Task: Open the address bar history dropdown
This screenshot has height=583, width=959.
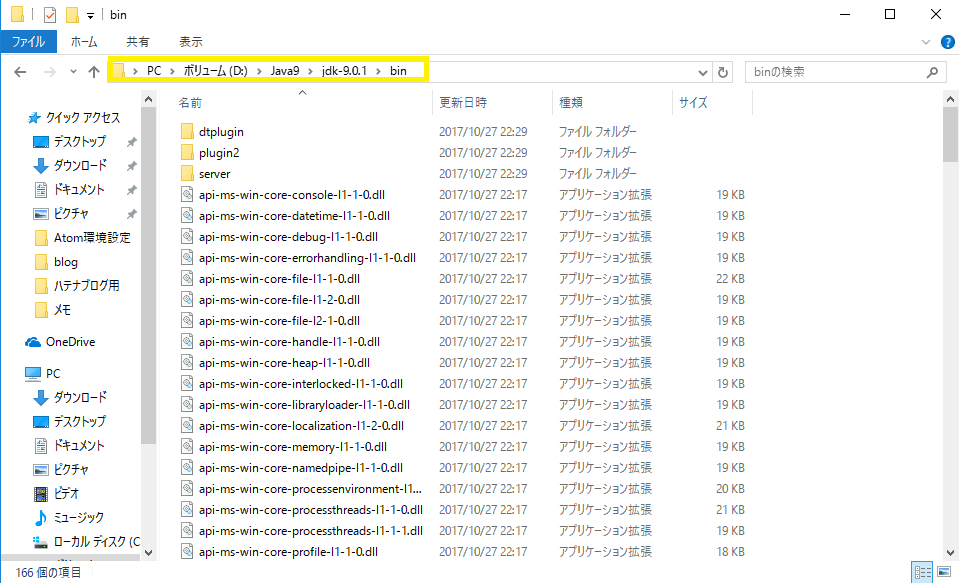Action: (x=703, y=73)
